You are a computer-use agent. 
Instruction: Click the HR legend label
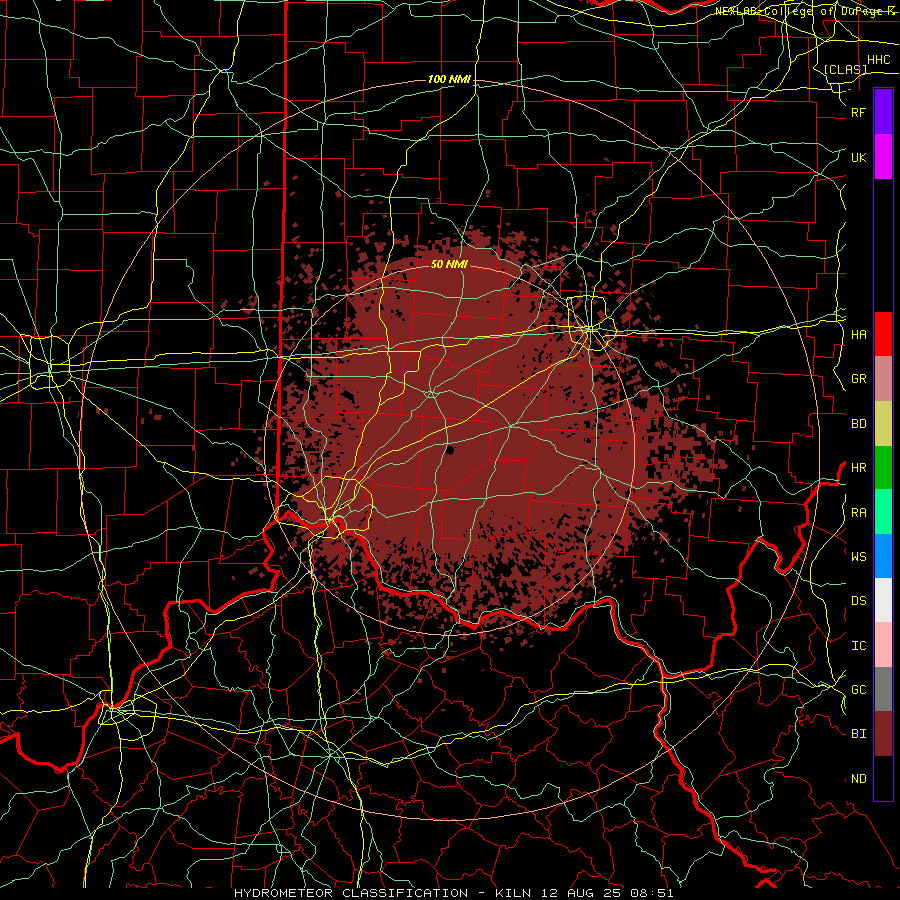coord(859,468)
